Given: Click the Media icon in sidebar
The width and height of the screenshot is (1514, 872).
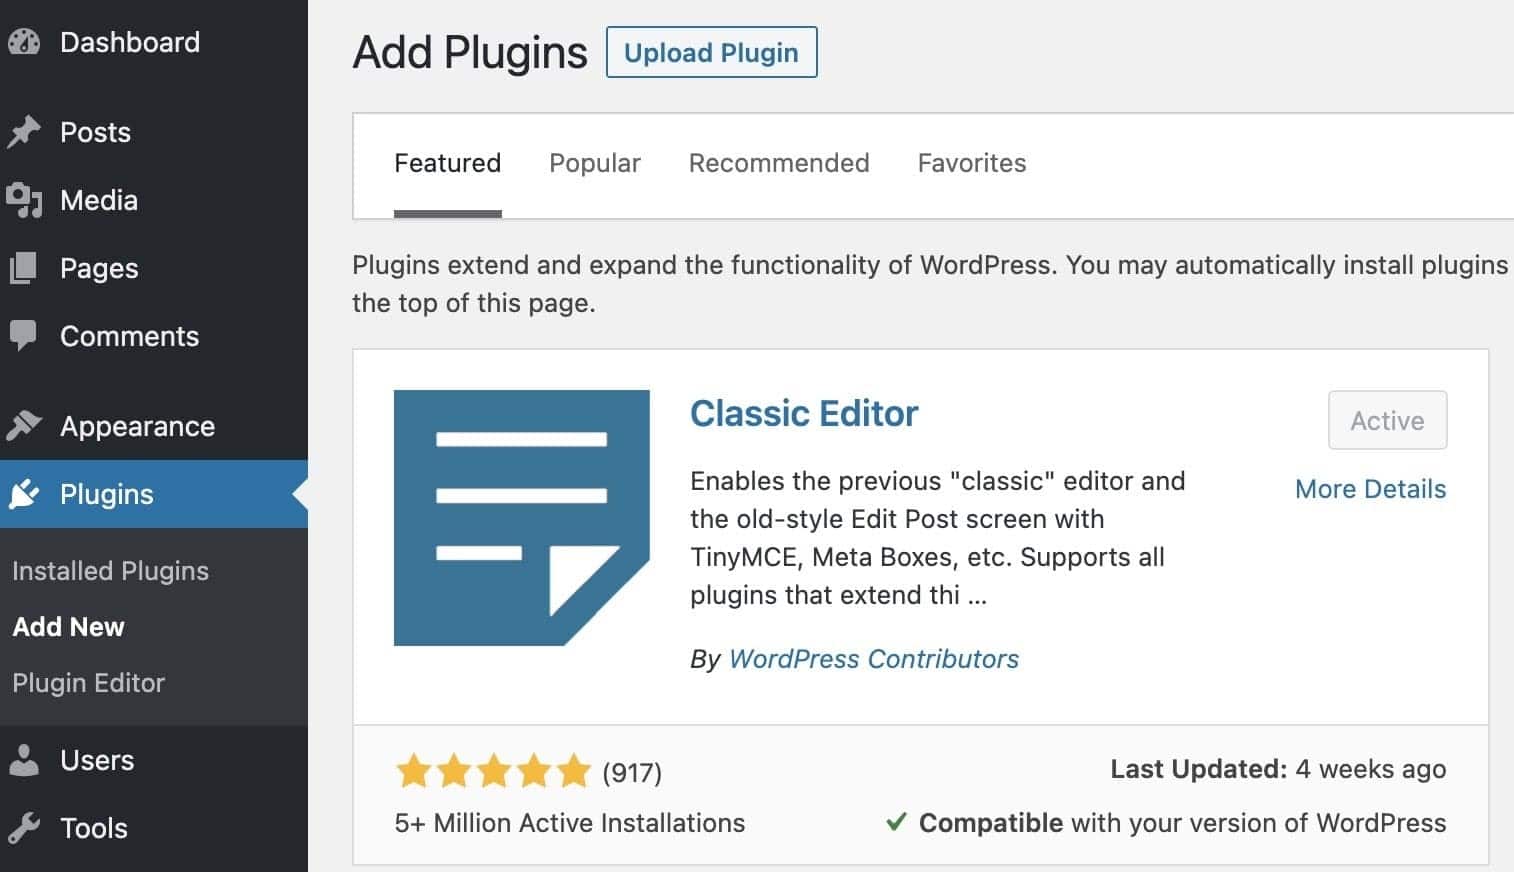Looking at the screenshot, I should point(24,200).
